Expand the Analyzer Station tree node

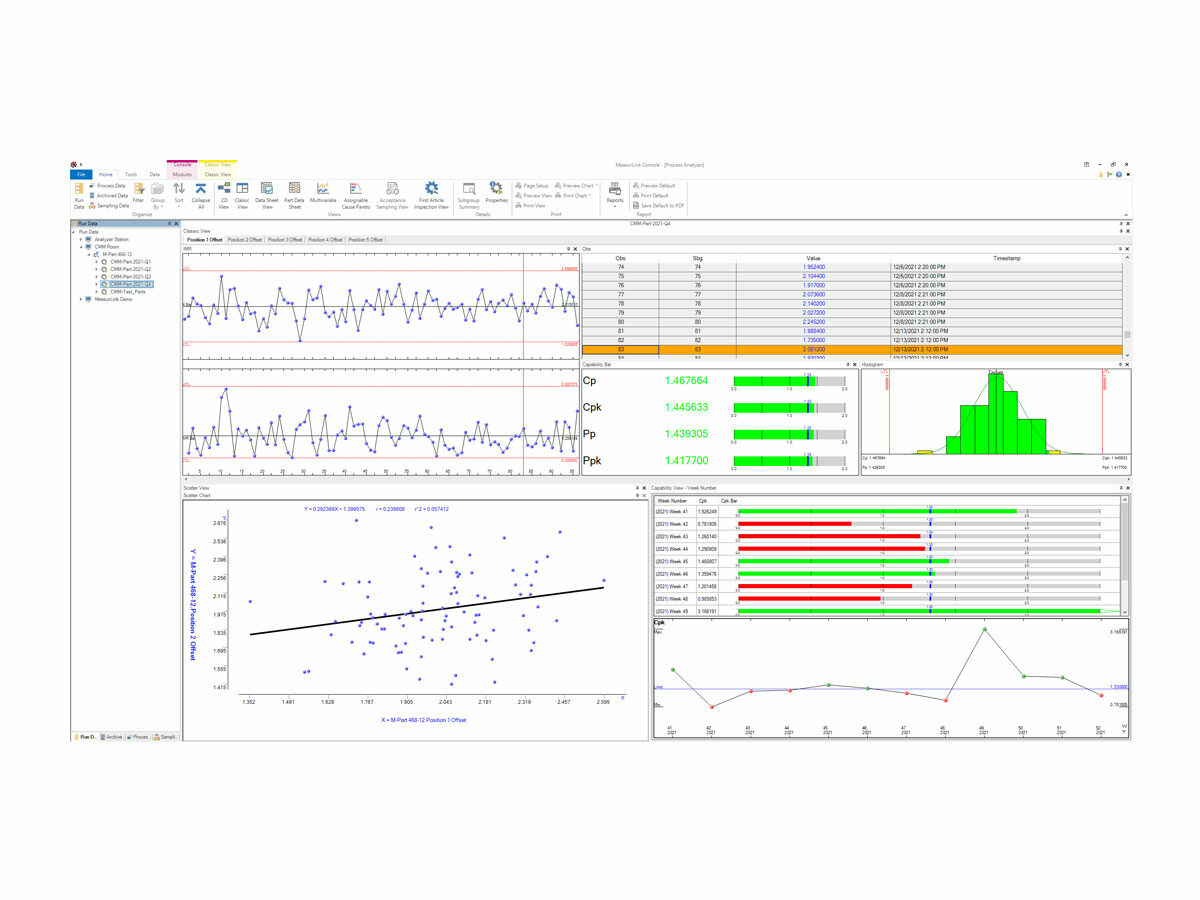(81, 240)
